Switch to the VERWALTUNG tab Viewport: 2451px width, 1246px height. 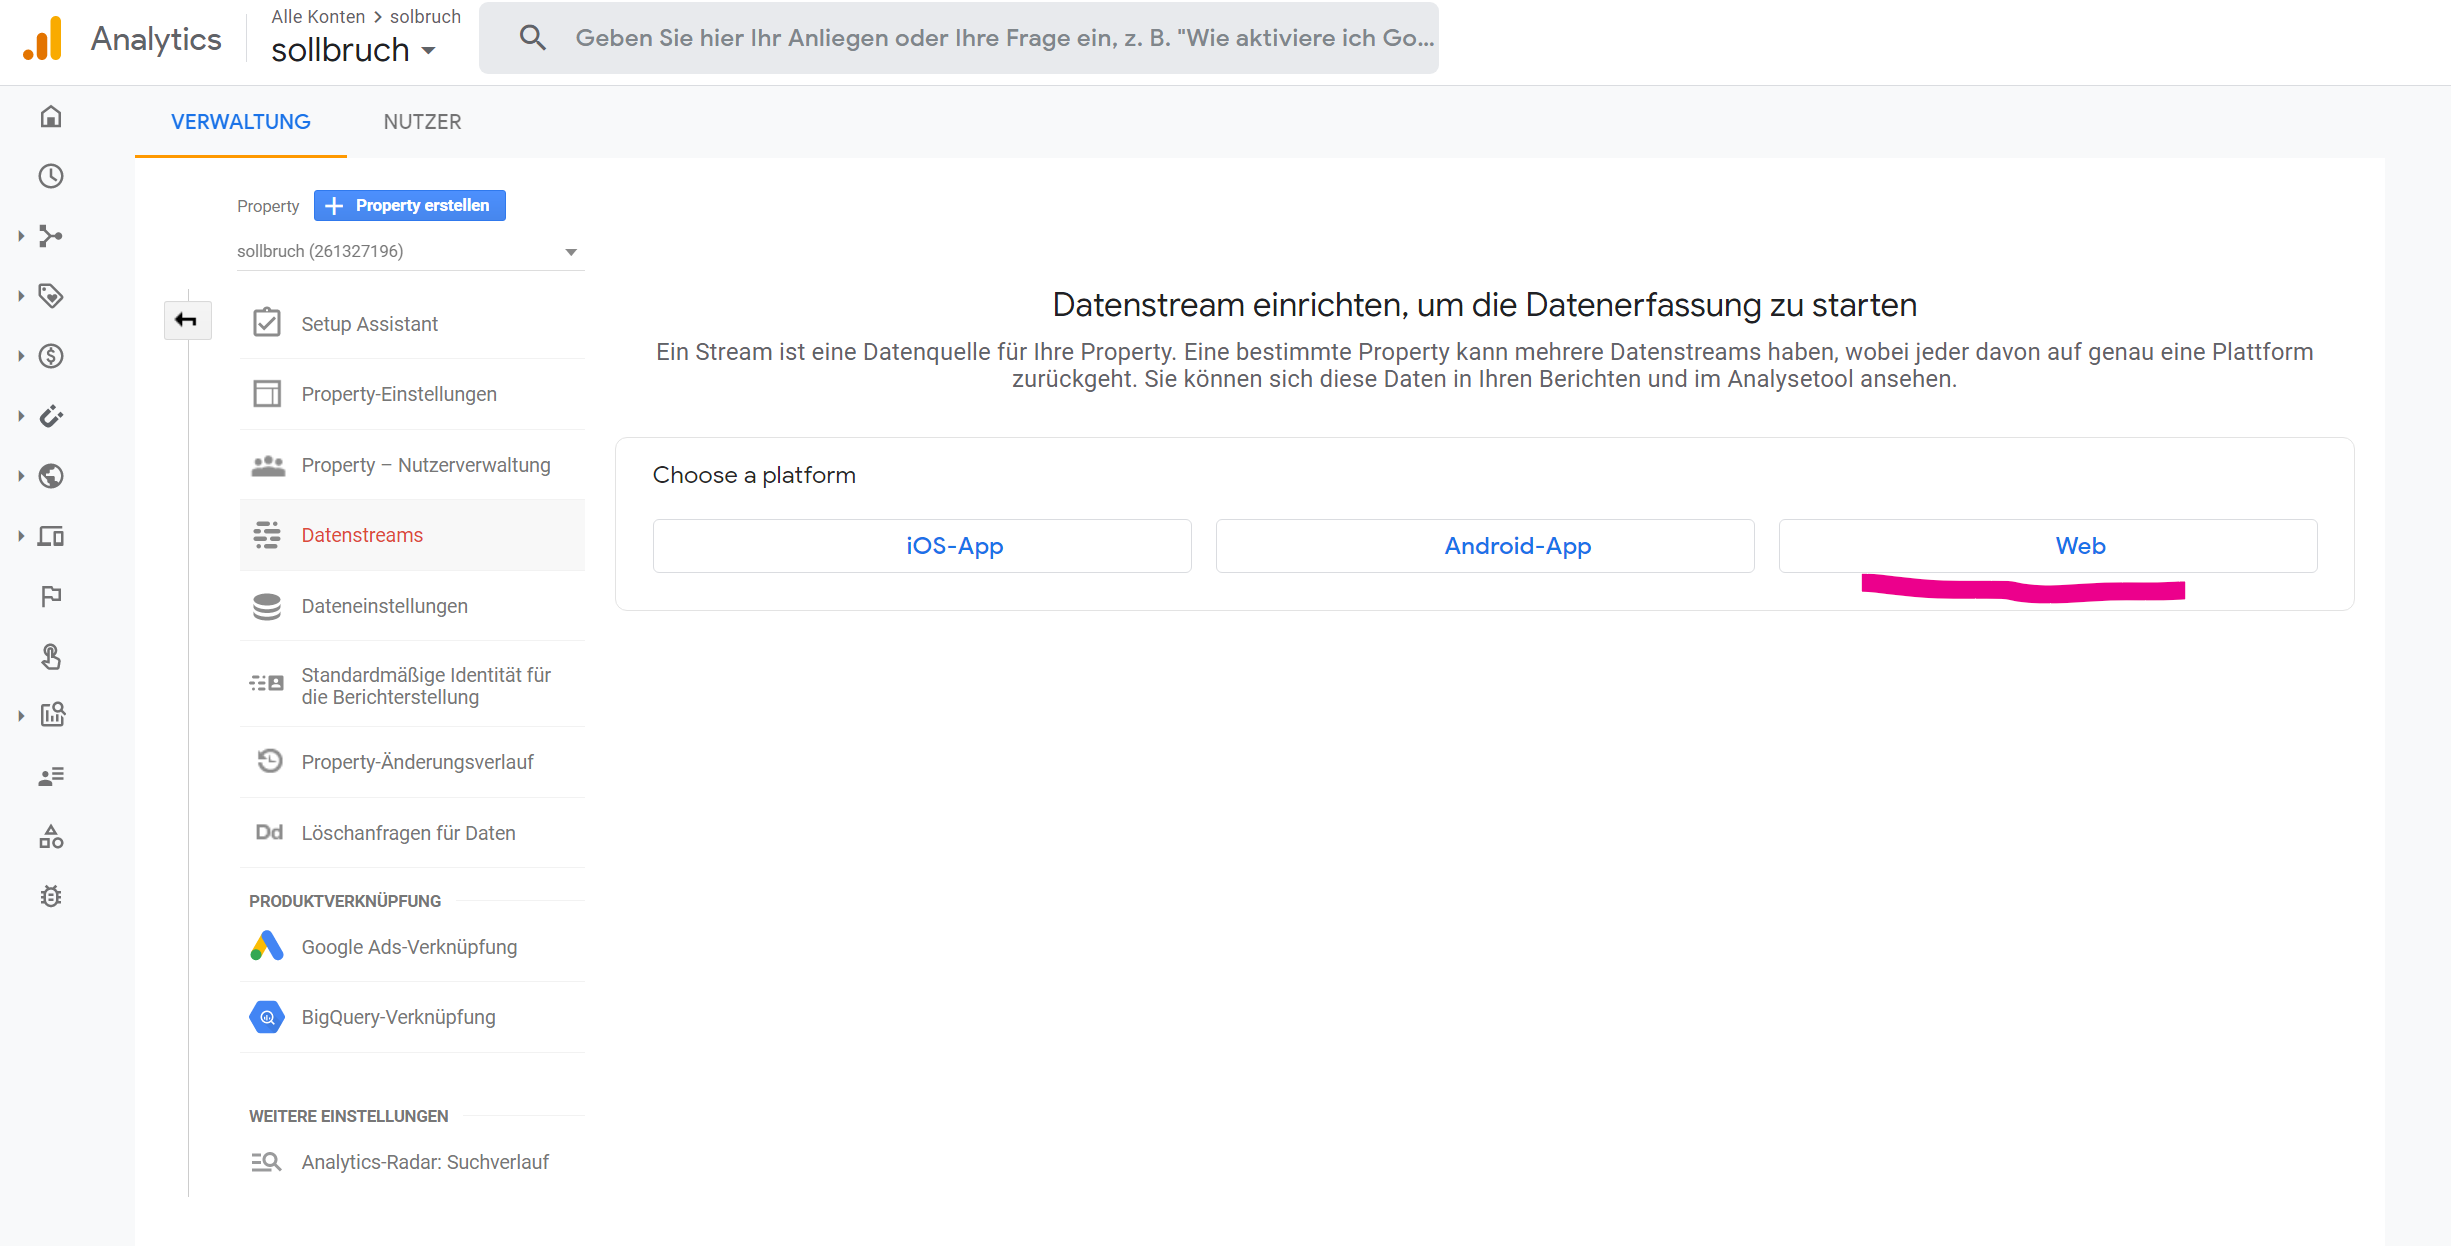[241, 122]
